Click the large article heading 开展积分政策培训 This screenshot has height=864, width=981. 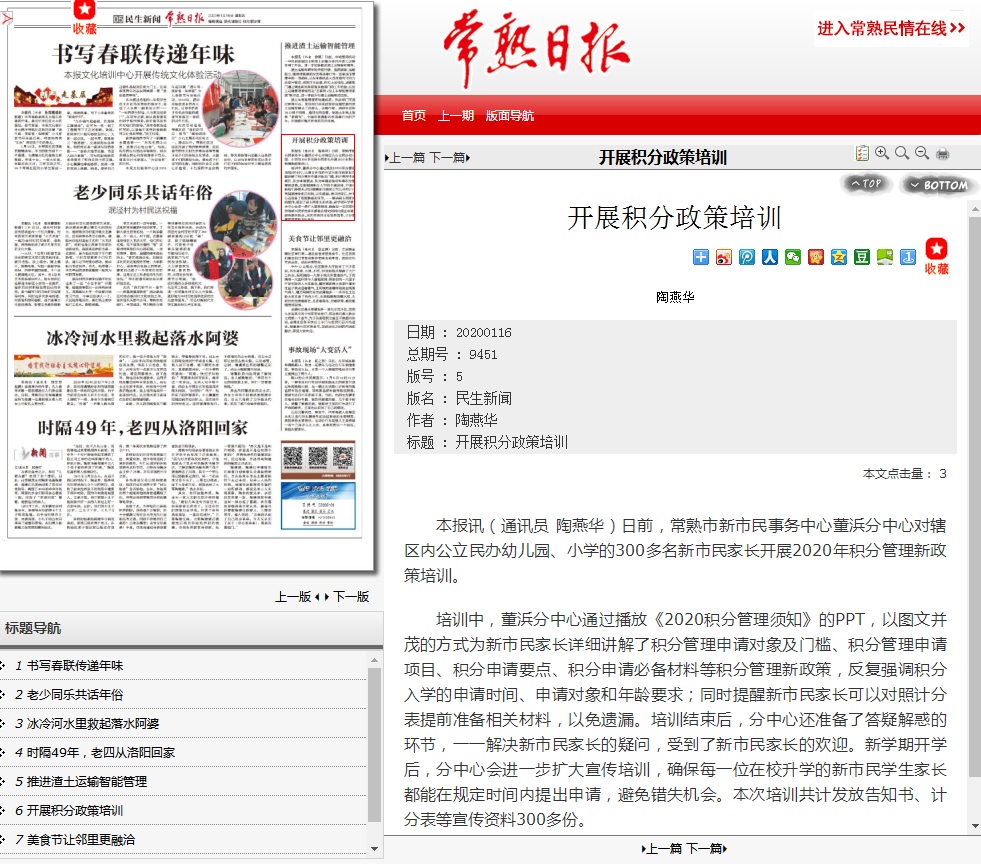click(x=675, y=218)
